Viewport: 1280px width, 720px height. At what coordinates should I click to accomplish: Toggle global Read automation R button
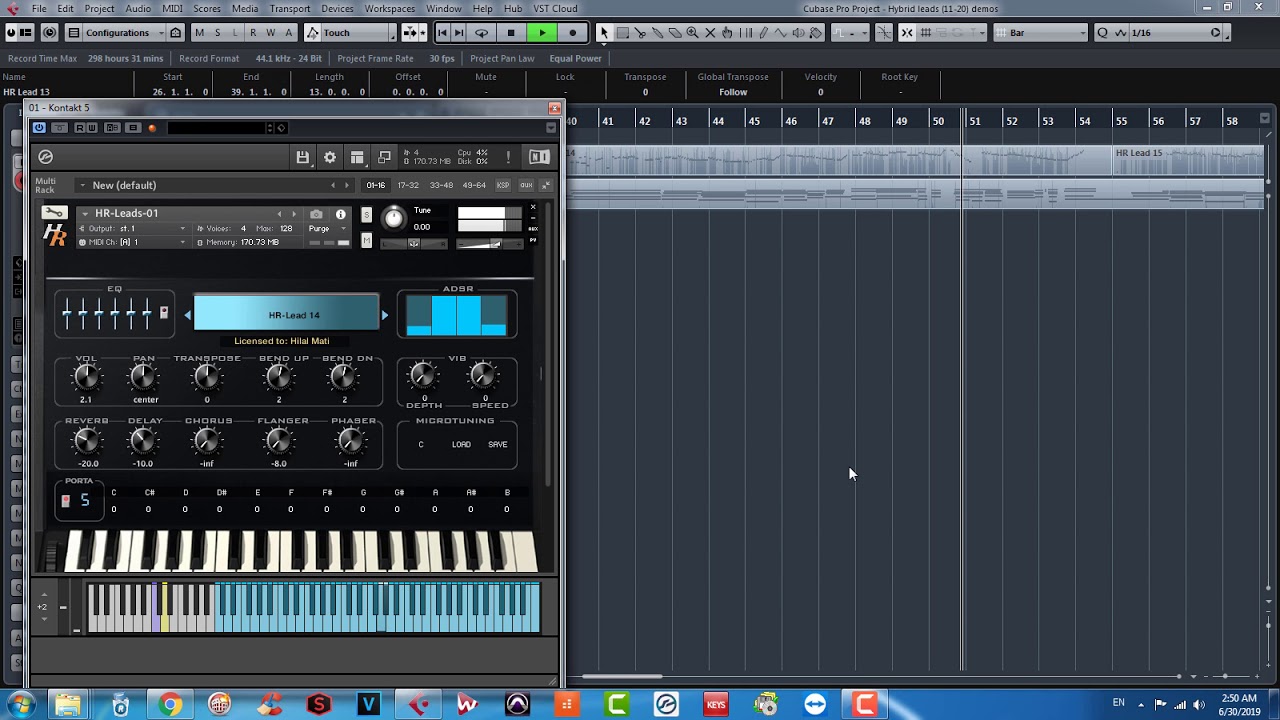point(253,33)
